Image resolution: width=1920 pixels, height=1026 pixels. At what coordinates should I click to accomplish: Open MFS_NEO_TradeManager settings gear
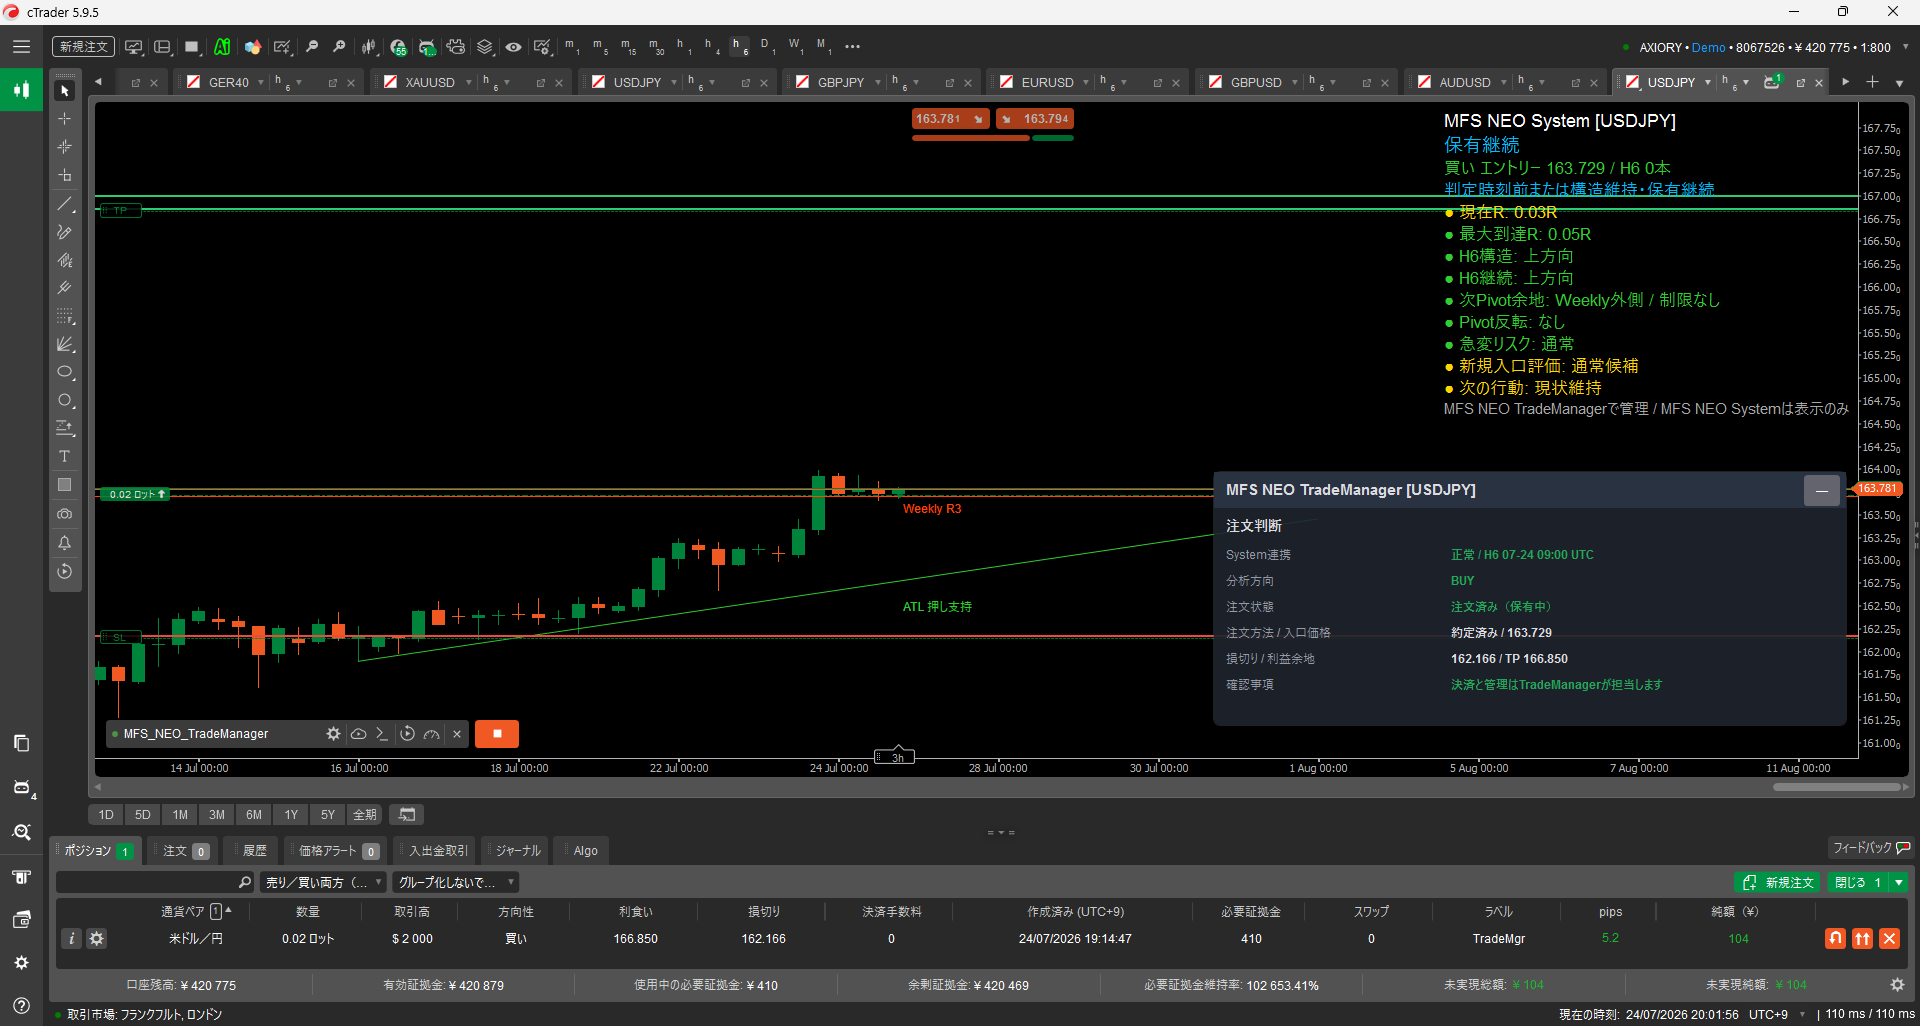[334, 734]
